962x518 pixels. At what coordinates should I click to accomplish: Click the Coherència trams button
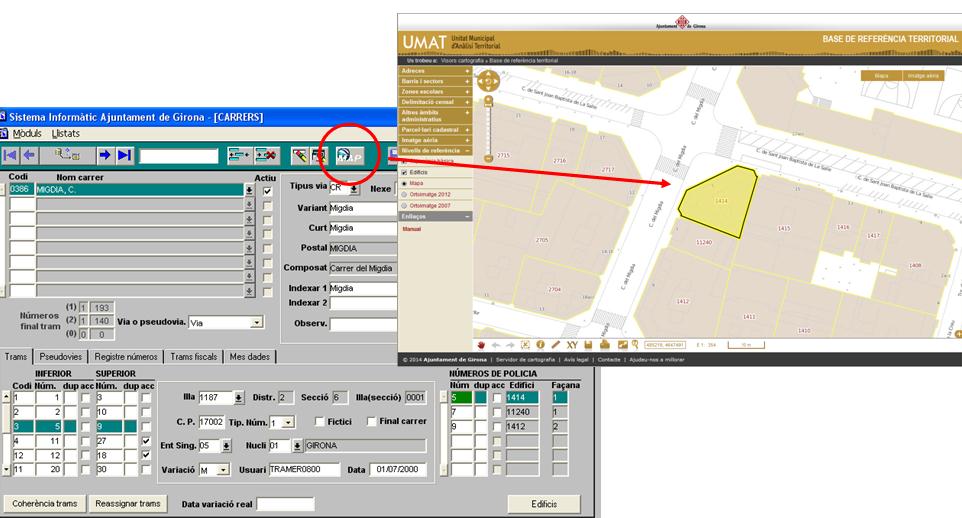tap(45, 504)
